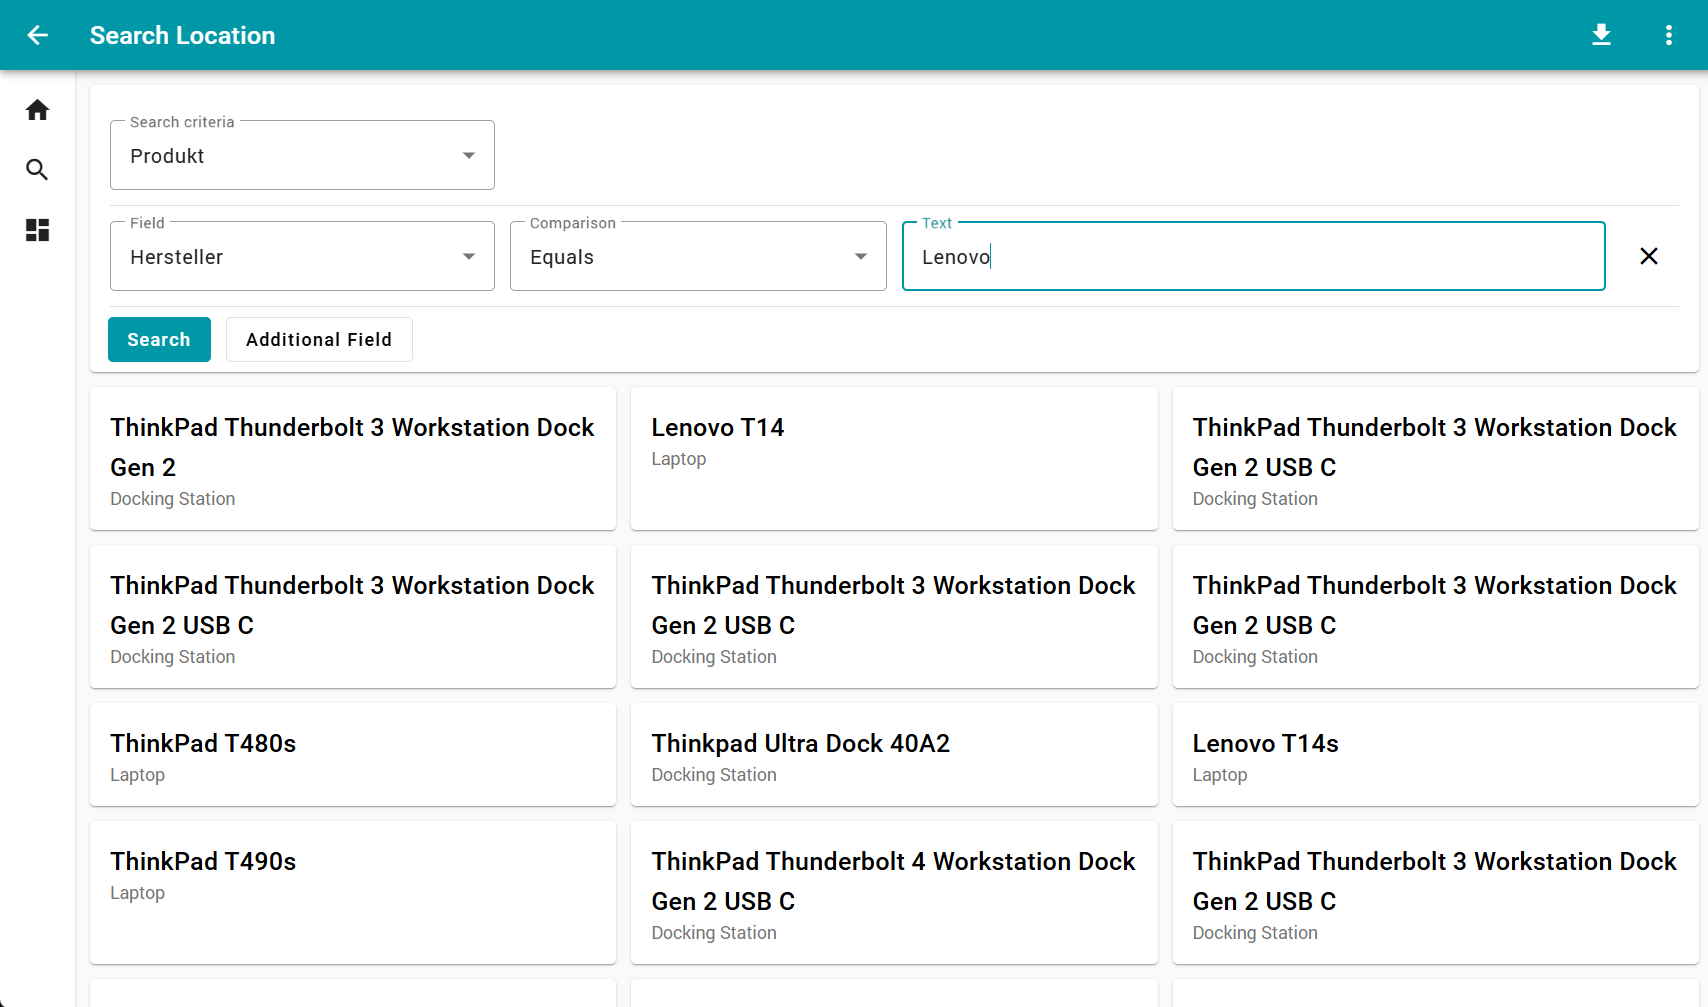The height and width of the screenshot is (1007, 1708).
Task: Click the Search button
Action: tap(159, 339)
